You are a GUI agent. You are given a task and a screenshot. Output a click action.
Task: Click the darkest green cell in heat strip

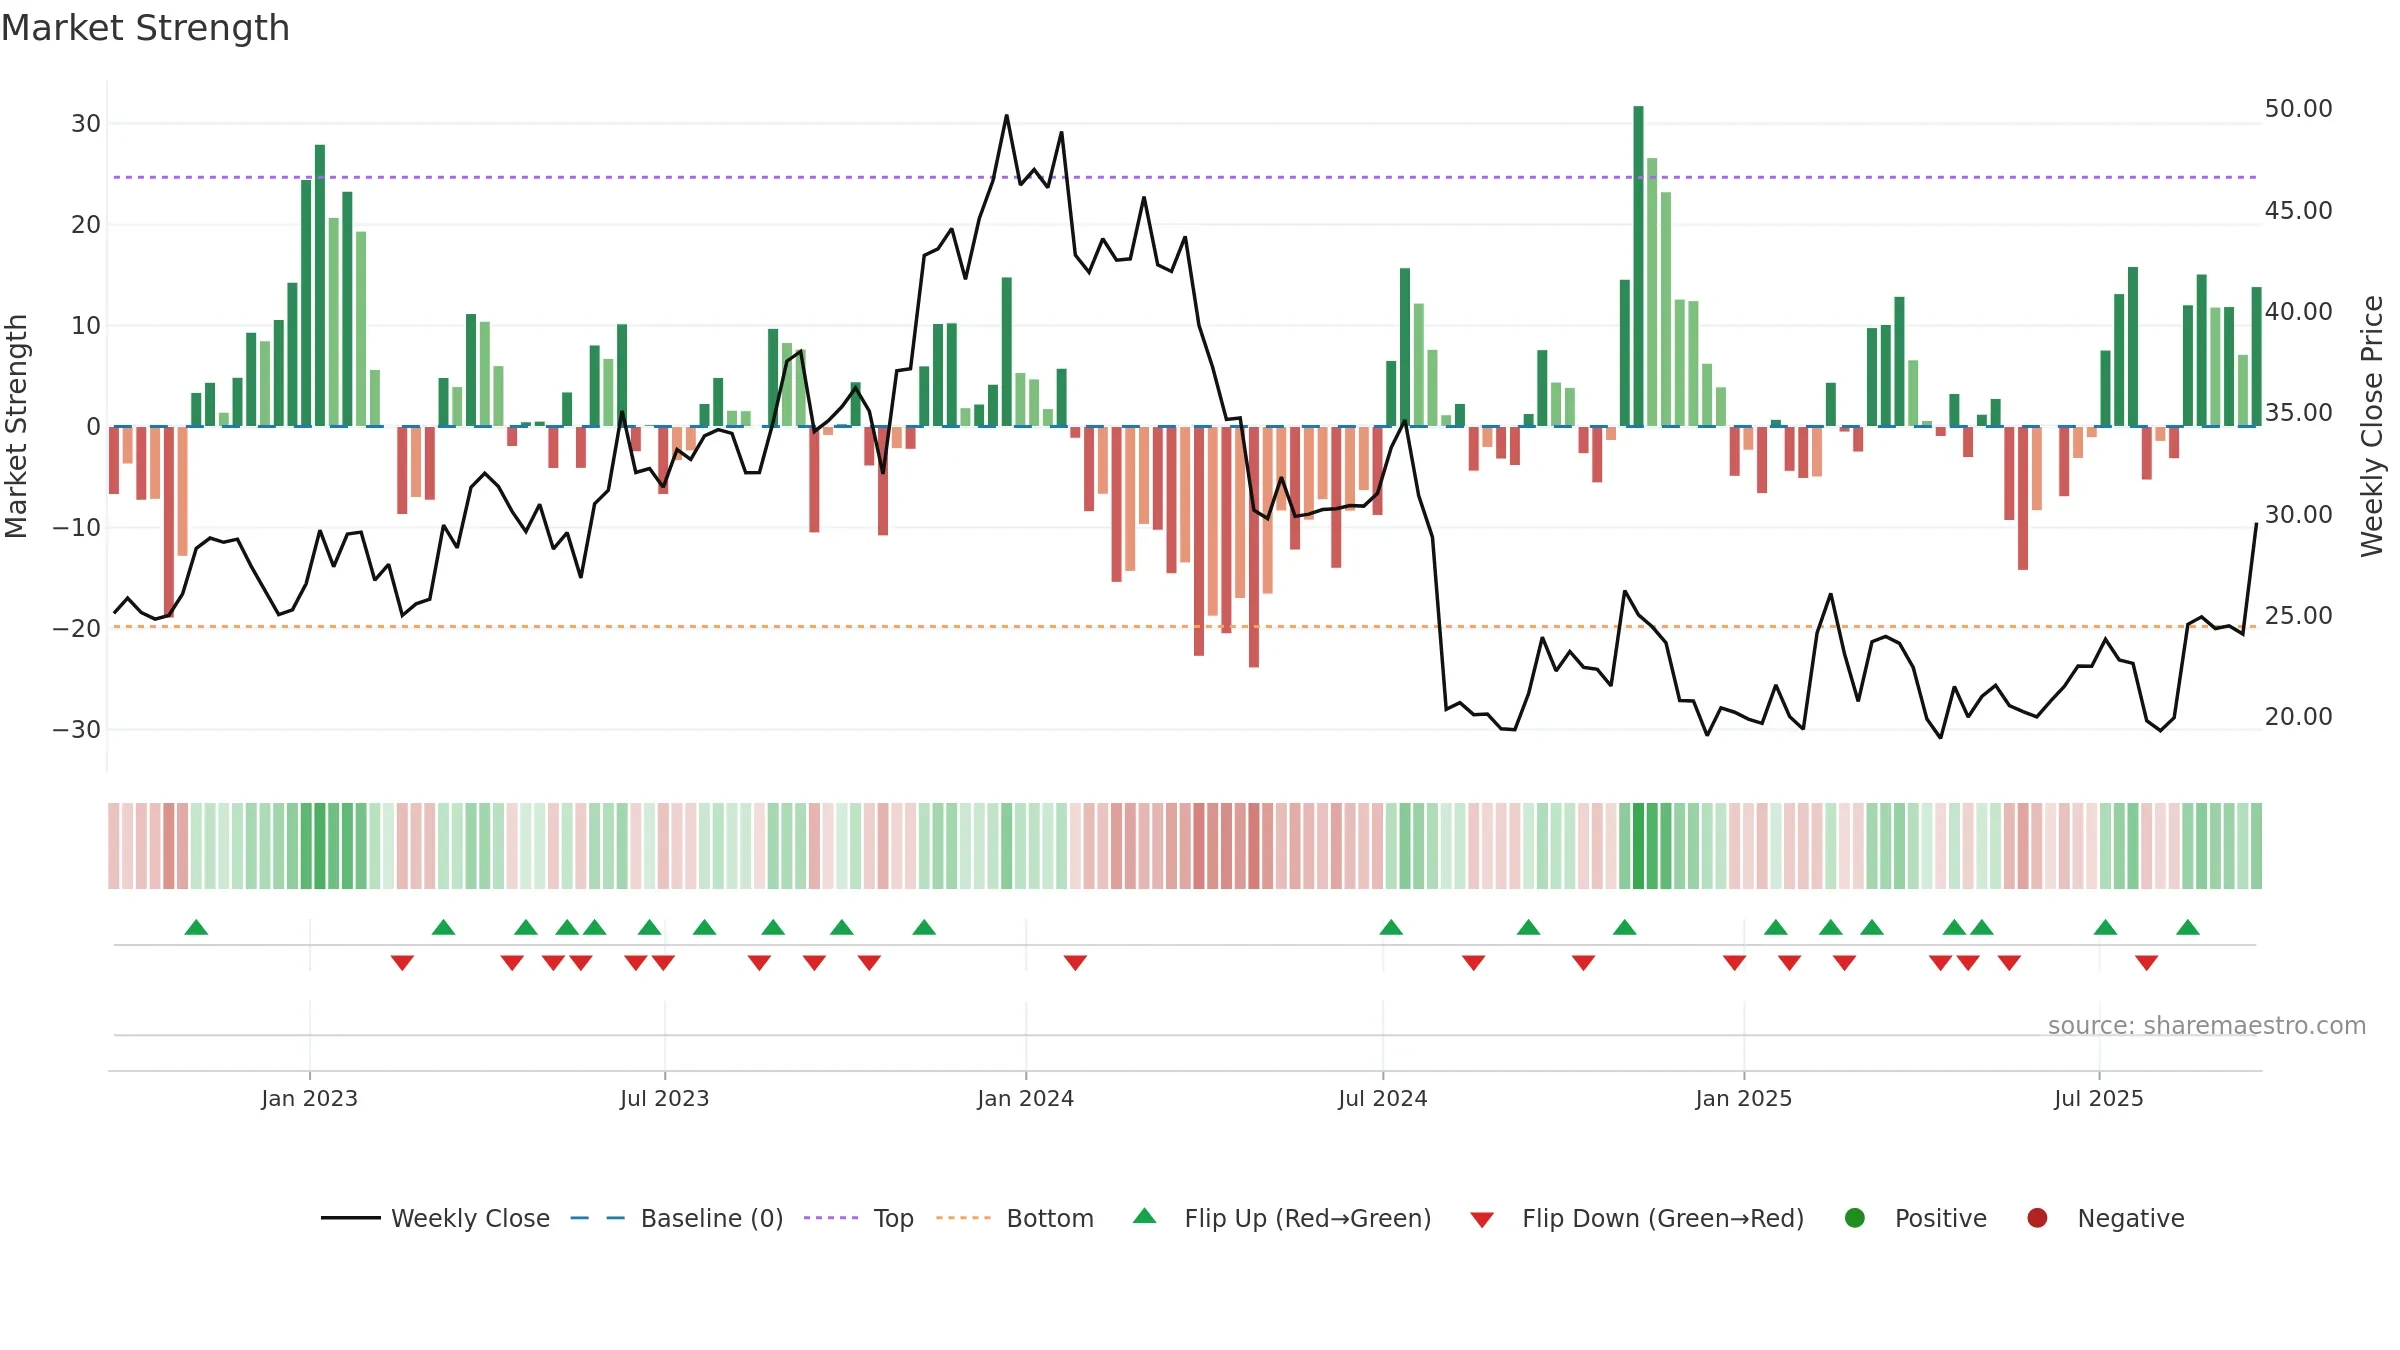[x=1638, y=846]
